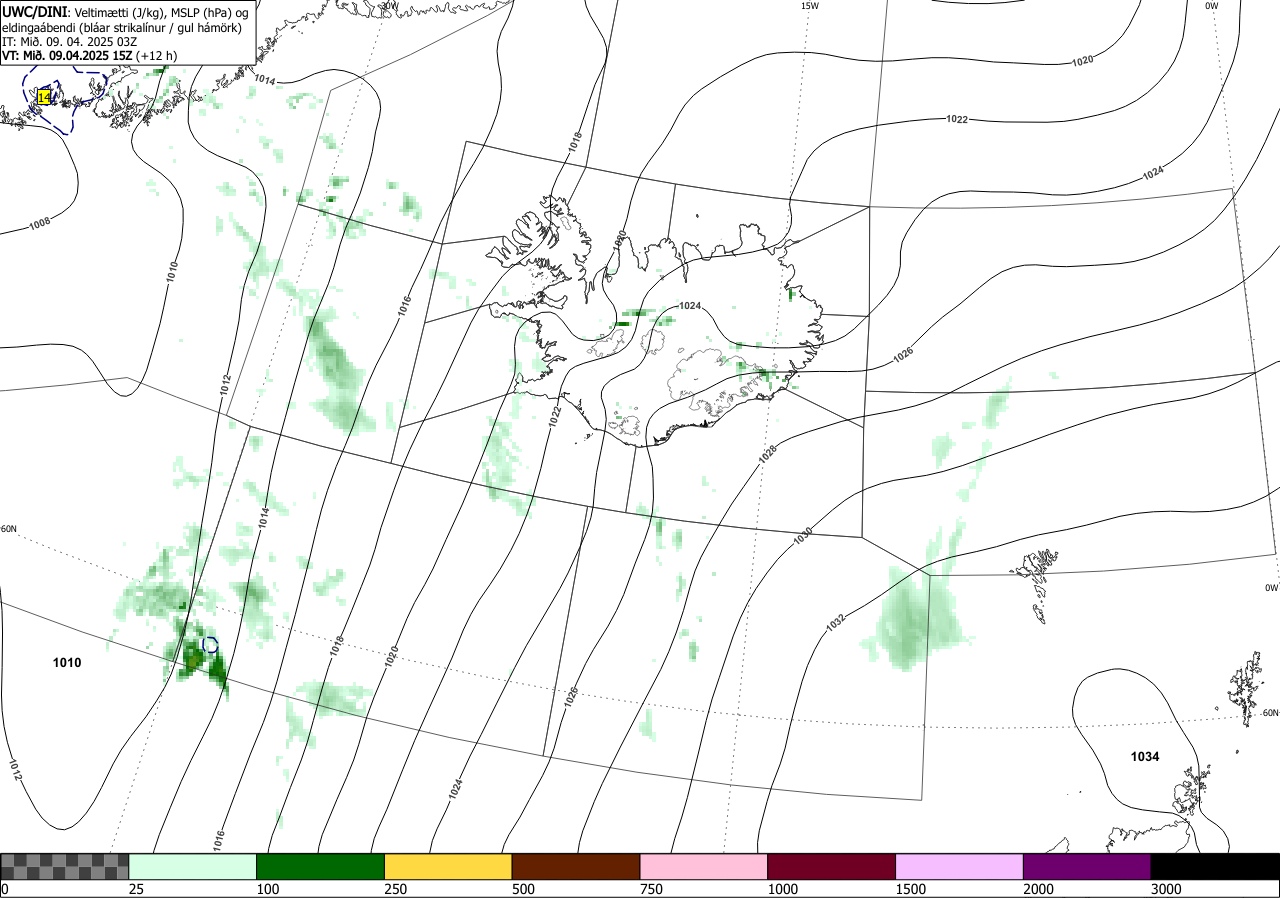Click the "UWC/DINI" title text

click(35, 11)
